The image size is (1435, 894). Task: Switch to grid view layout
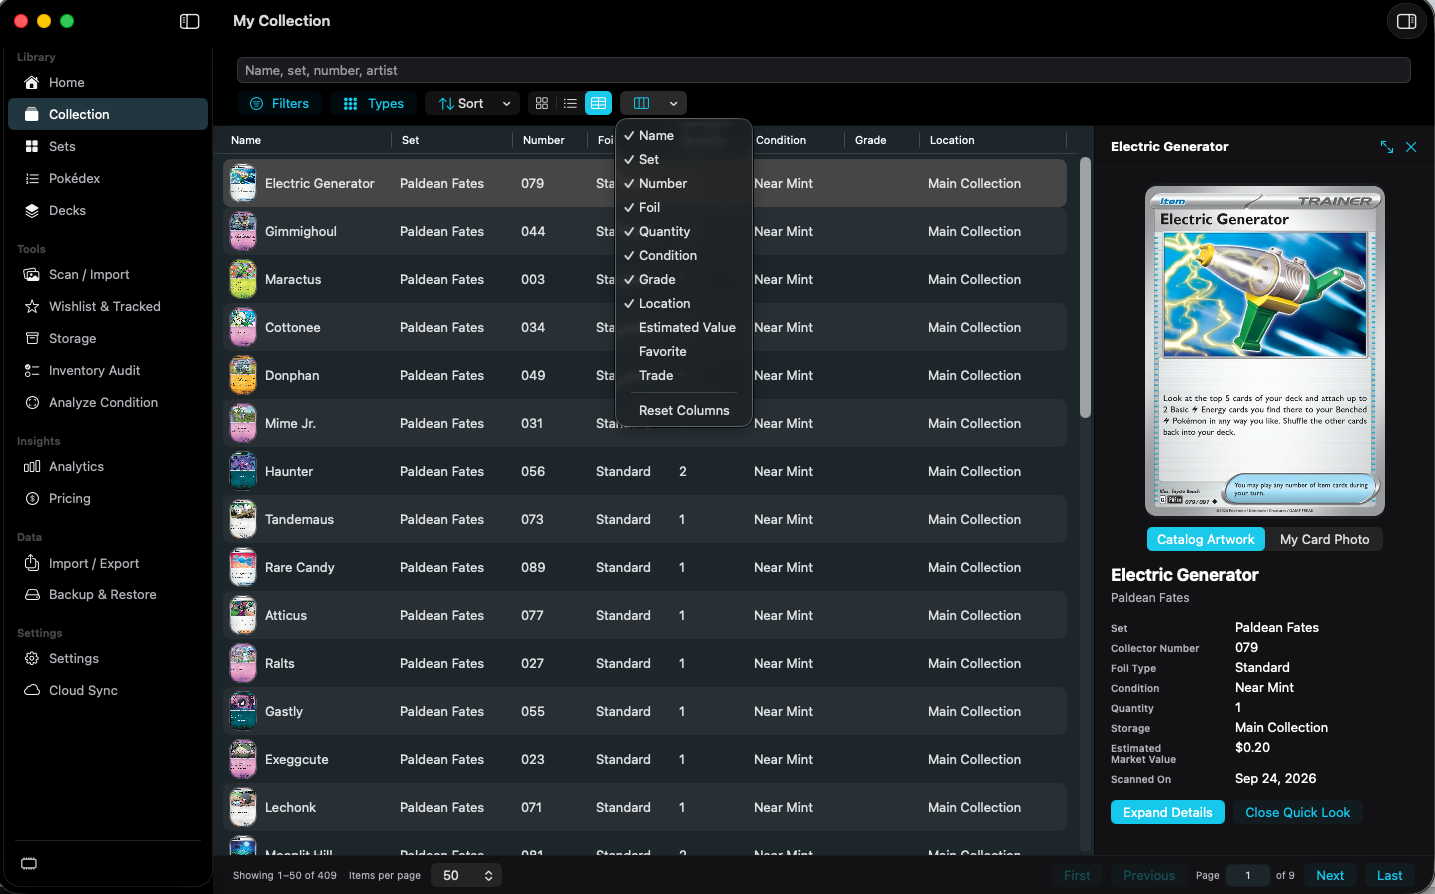click(542, 103)
